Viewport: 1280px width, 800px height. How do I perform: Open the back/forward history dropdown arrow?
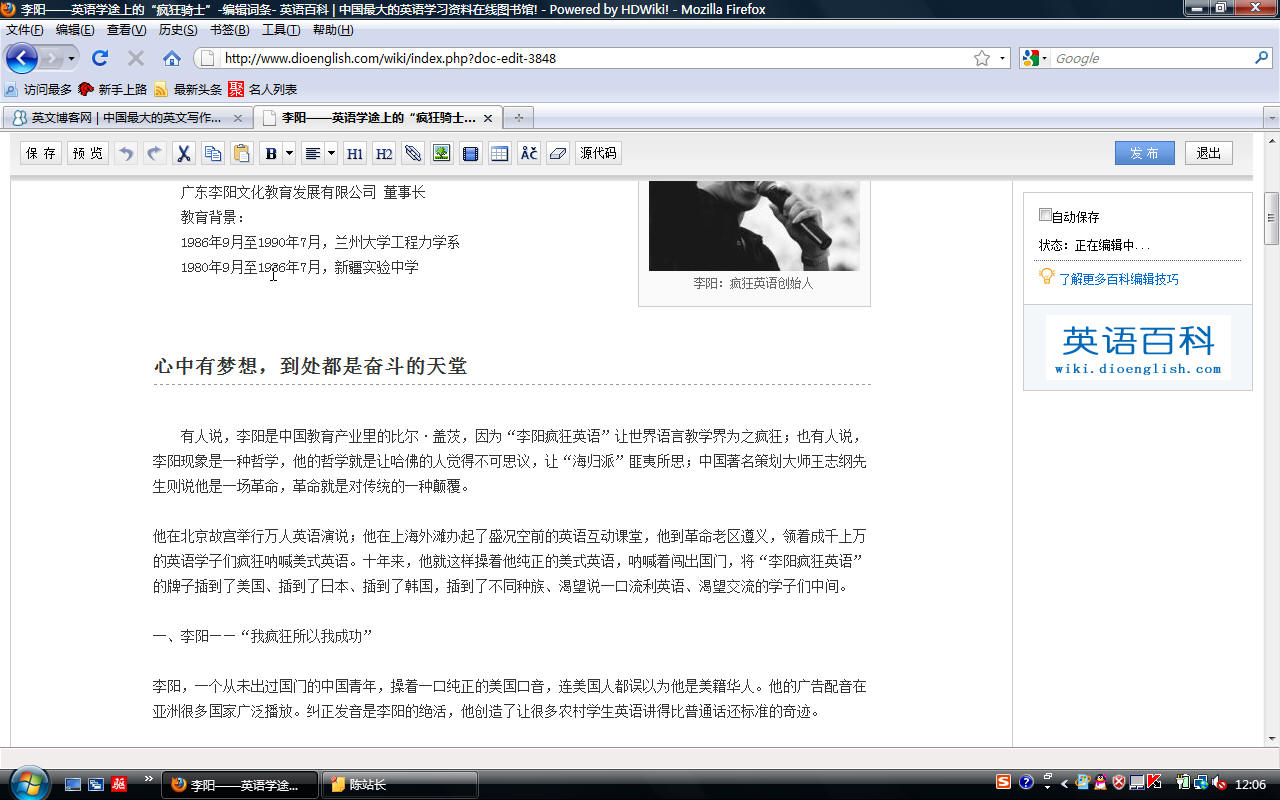point(71,58)
